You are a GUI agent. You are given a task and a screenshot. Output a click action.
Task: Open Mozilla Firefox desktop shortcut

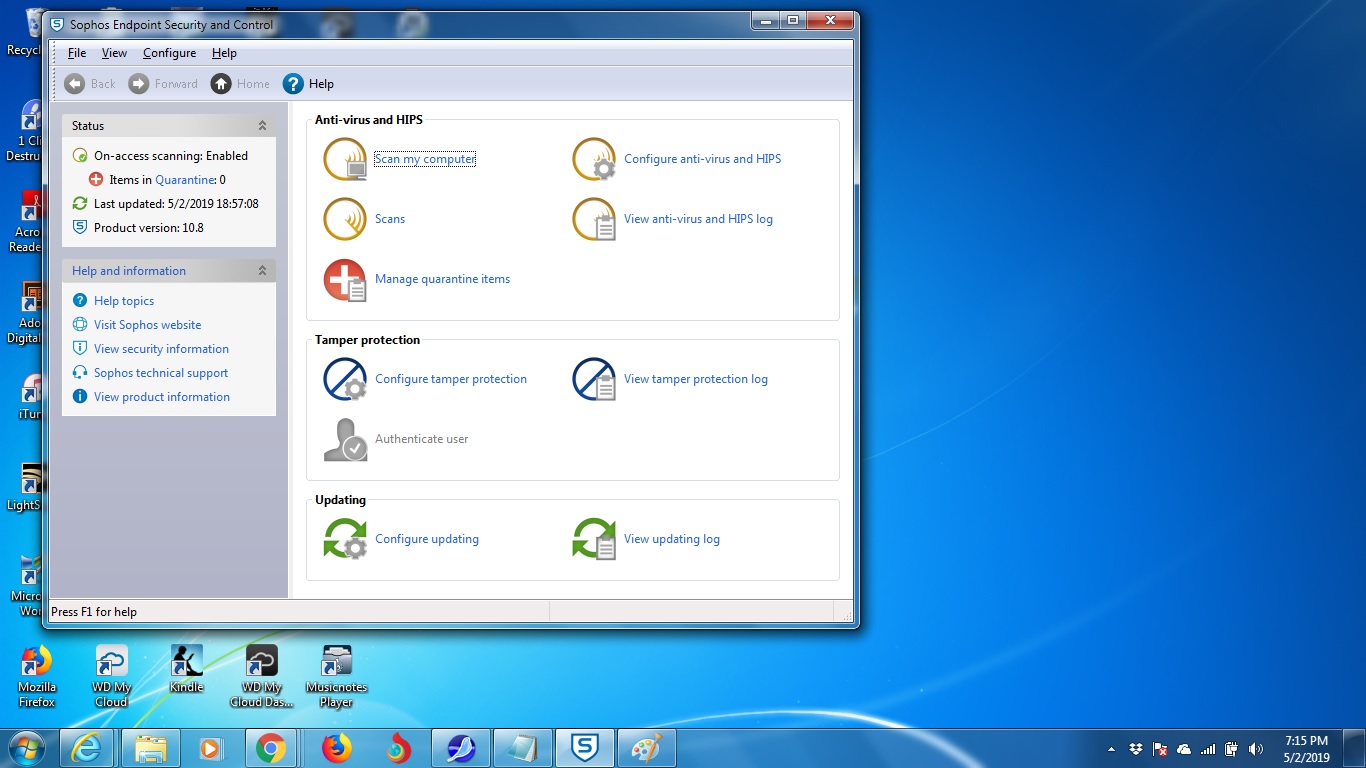(x=36, y=677)
